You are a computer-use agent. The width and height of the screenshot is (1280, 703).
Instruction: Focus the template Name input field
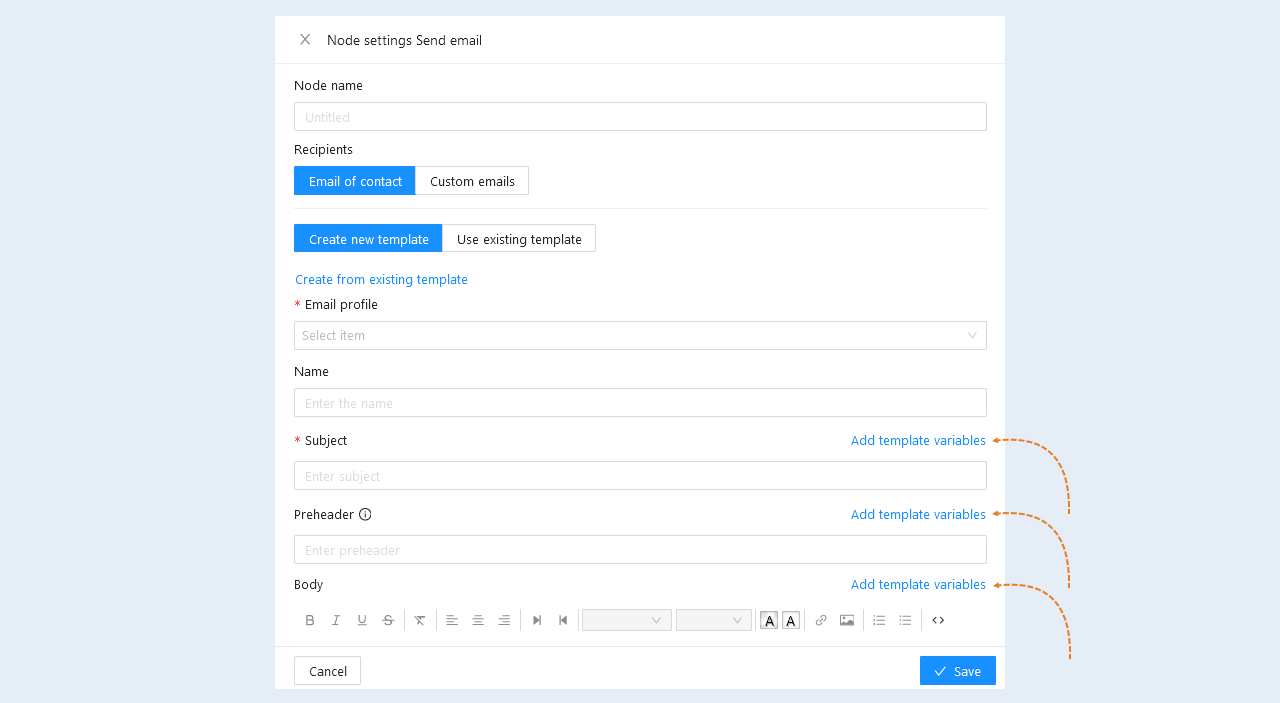point(640,402)
